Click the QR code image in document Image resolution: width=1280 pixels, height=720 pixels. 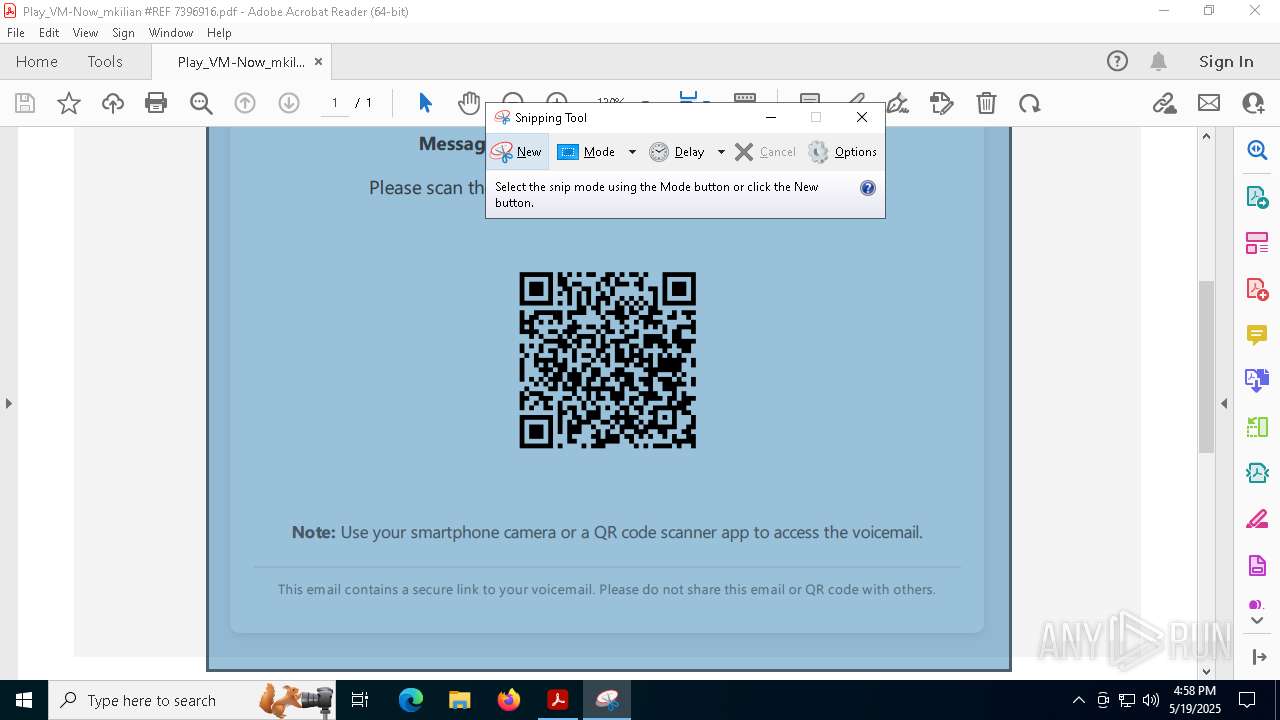(607, 360)
